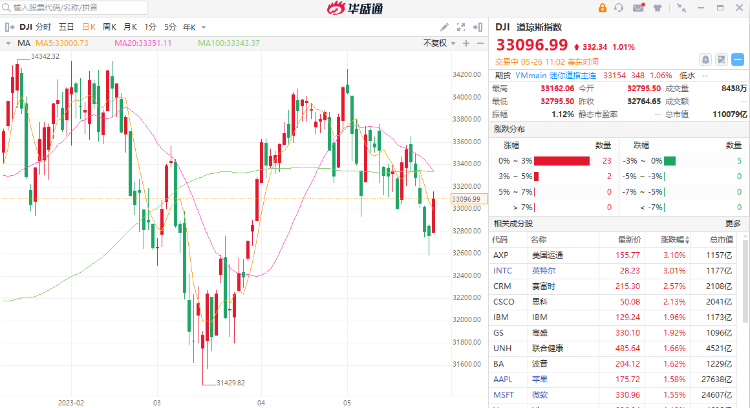The width and height of the screenshot is (750, 408).
Task: Click the shrink window arrows icon
Action: coord(682,8)
